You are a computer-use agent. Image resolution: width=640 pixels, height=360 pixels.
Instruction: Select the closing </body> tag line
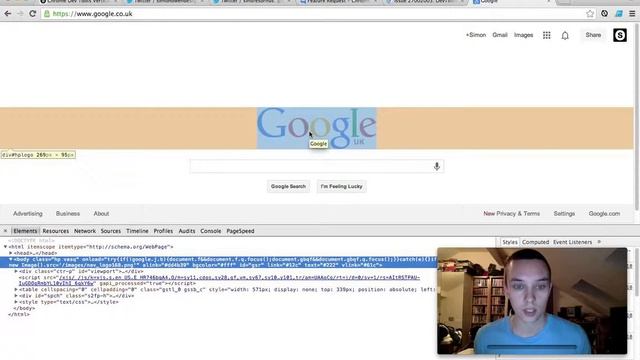24,308
